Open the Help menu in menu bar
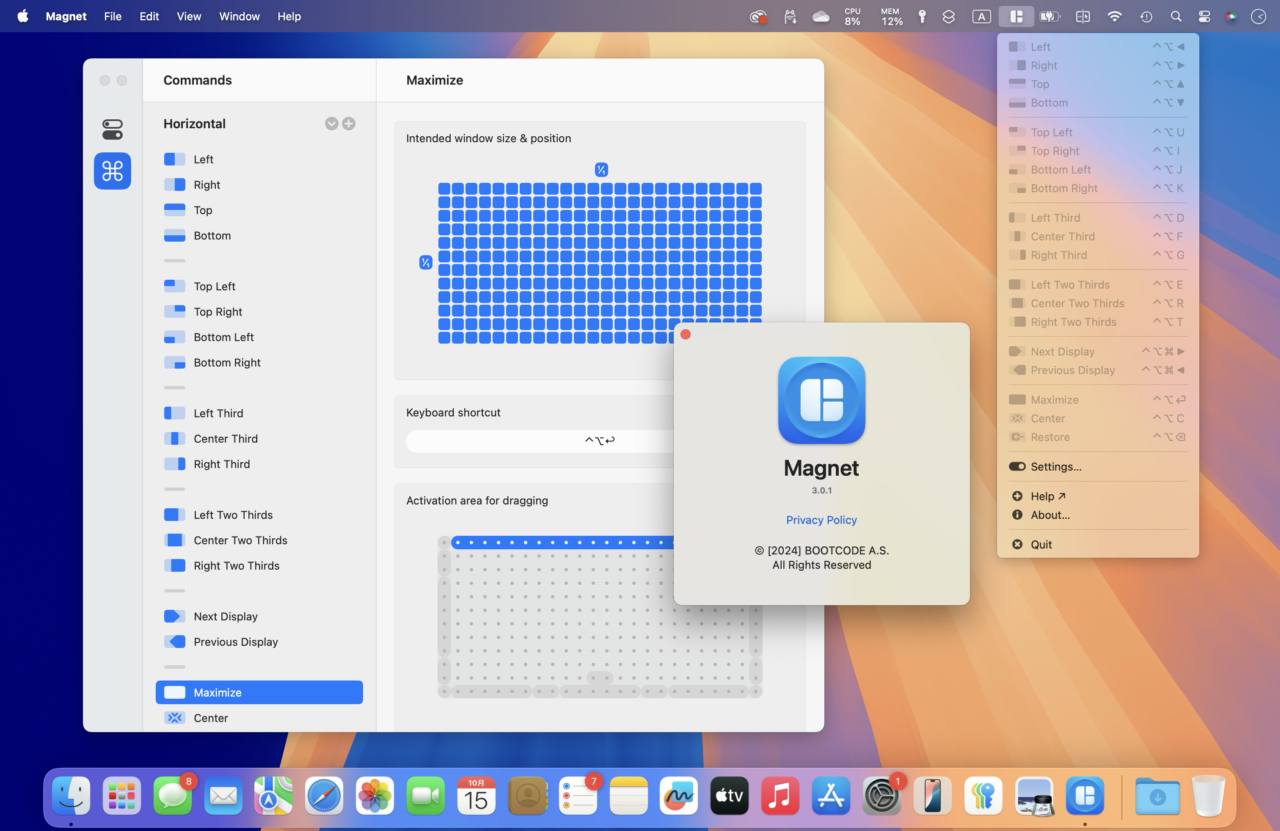1280x831 pixels. (289, 16)
